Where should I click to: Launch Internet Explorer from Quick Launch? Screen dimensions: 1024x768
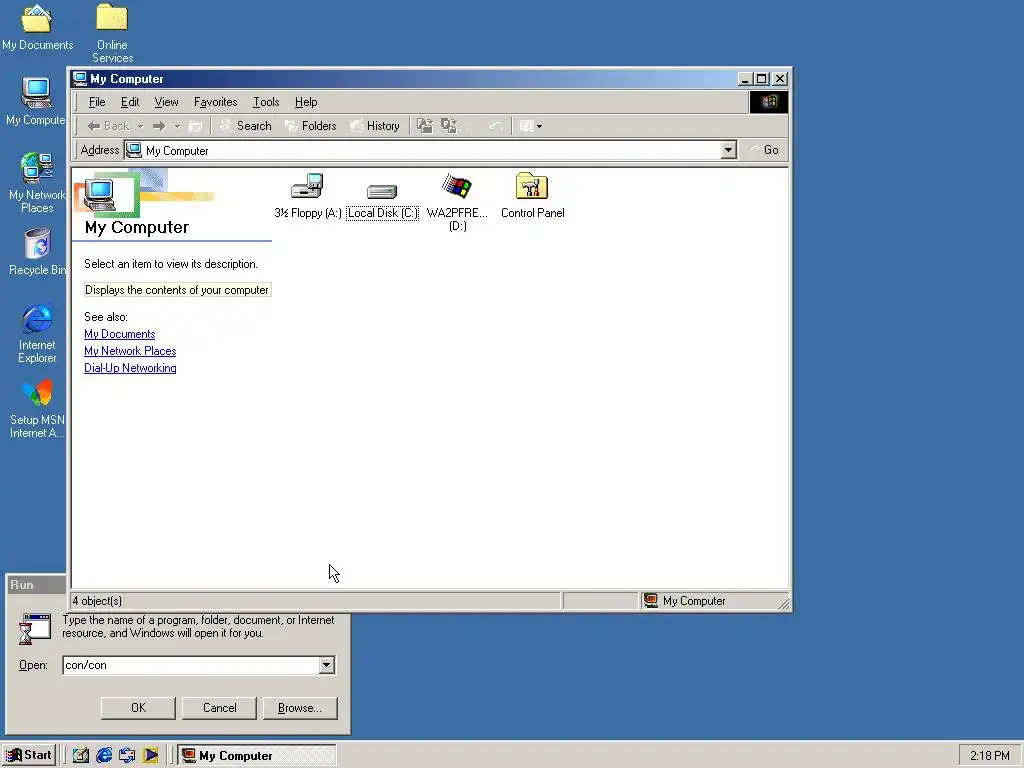tap(104, 756)
